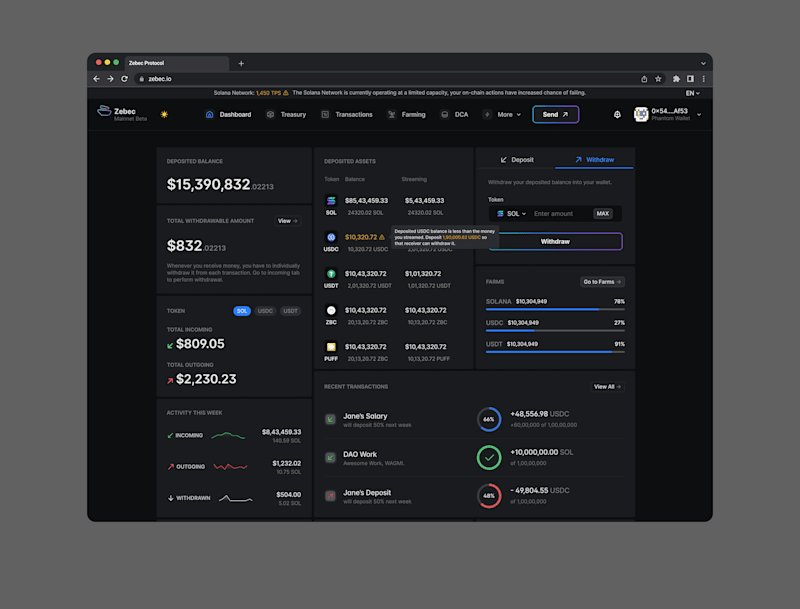Click the SOL token icon in deposited assets
The width and height of the screenshot is (800, 609).
[331, 200]
